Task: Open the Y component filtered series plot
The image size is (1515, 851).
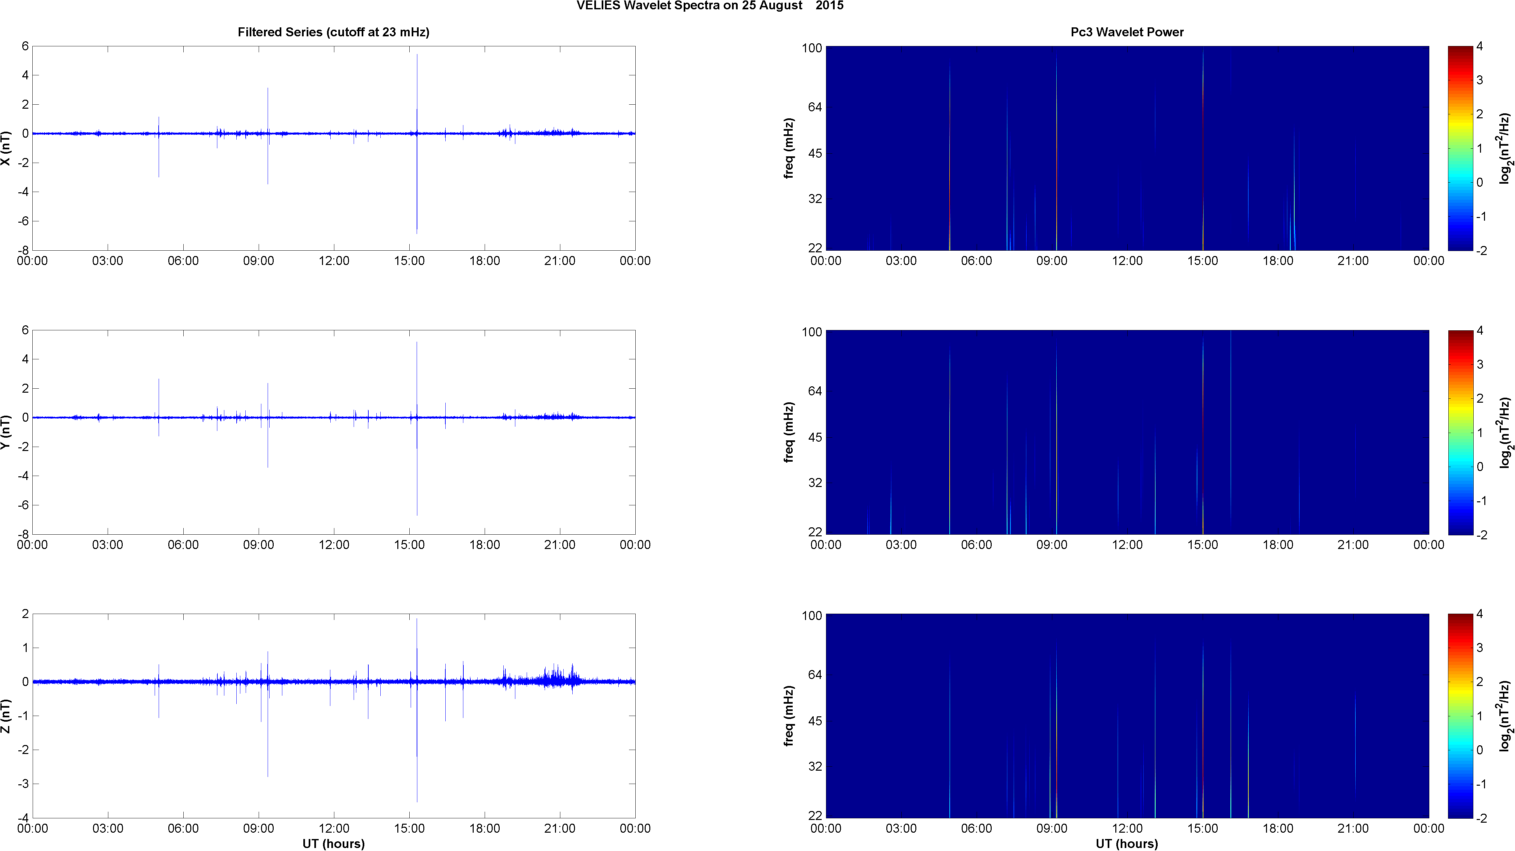Action: pyautogui.click(x=334, y=432)
